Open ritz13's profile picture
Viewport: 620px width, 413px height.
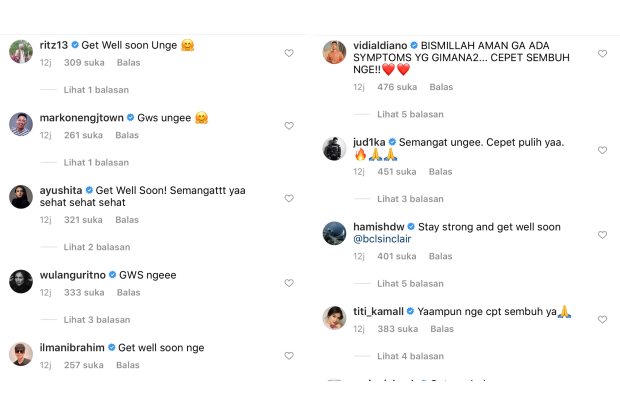click(x=21, y=52)
